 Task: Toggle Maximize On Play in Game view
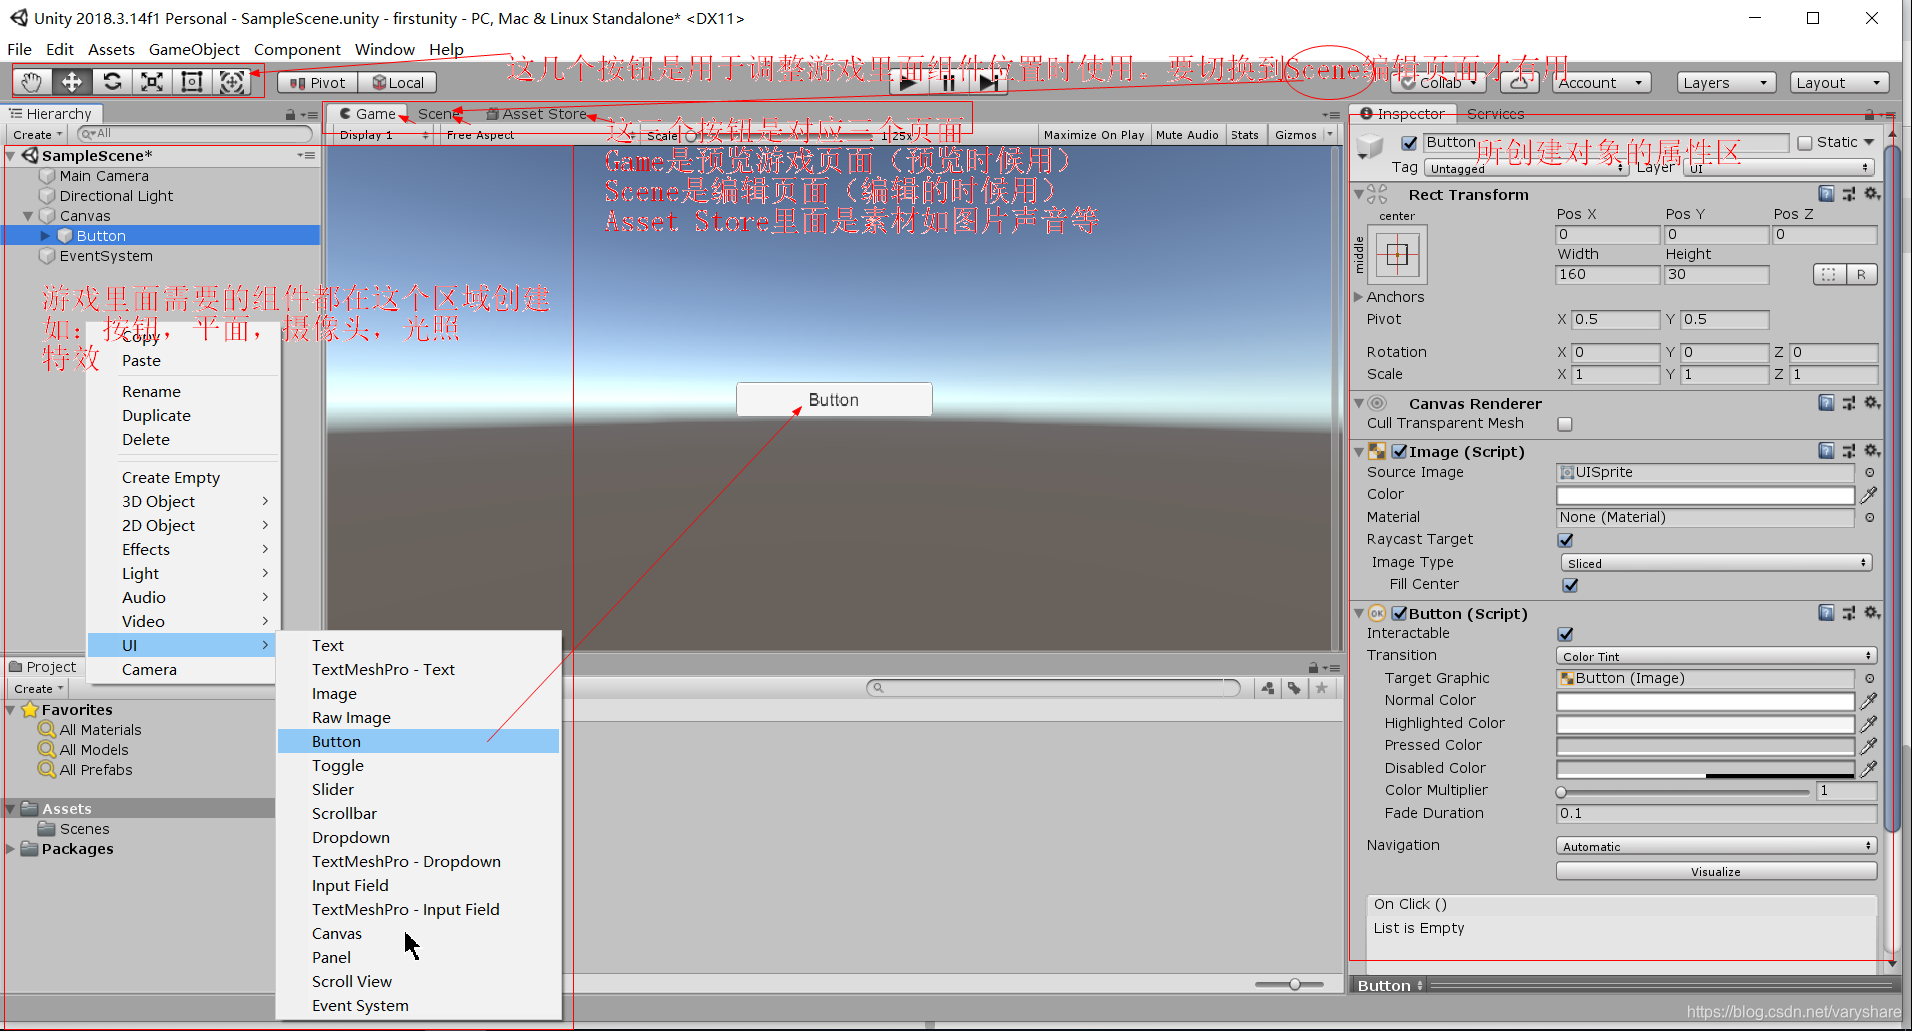[1094, 135]
